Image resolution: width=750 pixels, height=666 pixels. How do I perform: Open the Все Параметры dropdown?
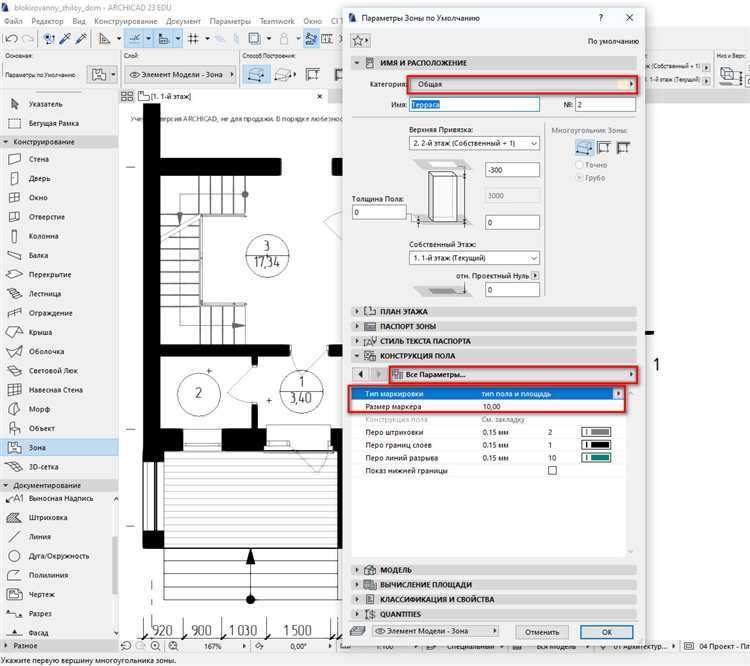click(513, 375)
